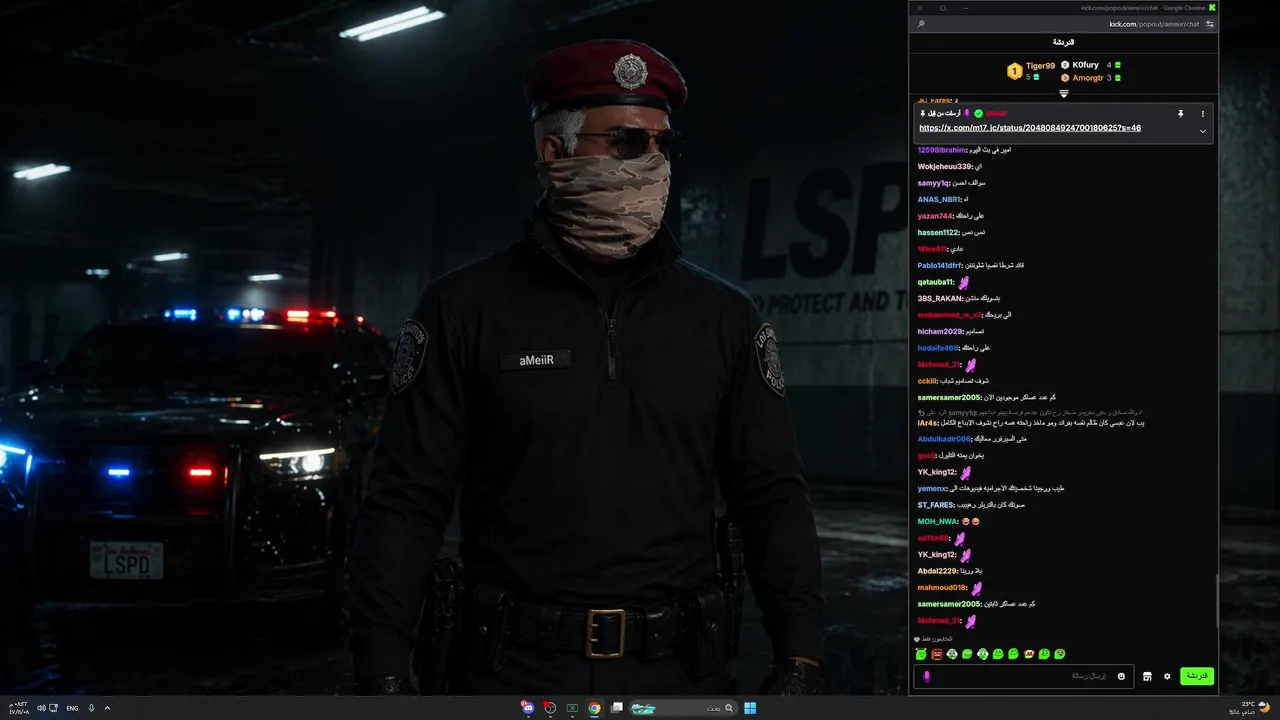
Task: Open chat settings gear icon
Action: (1166, 677)
